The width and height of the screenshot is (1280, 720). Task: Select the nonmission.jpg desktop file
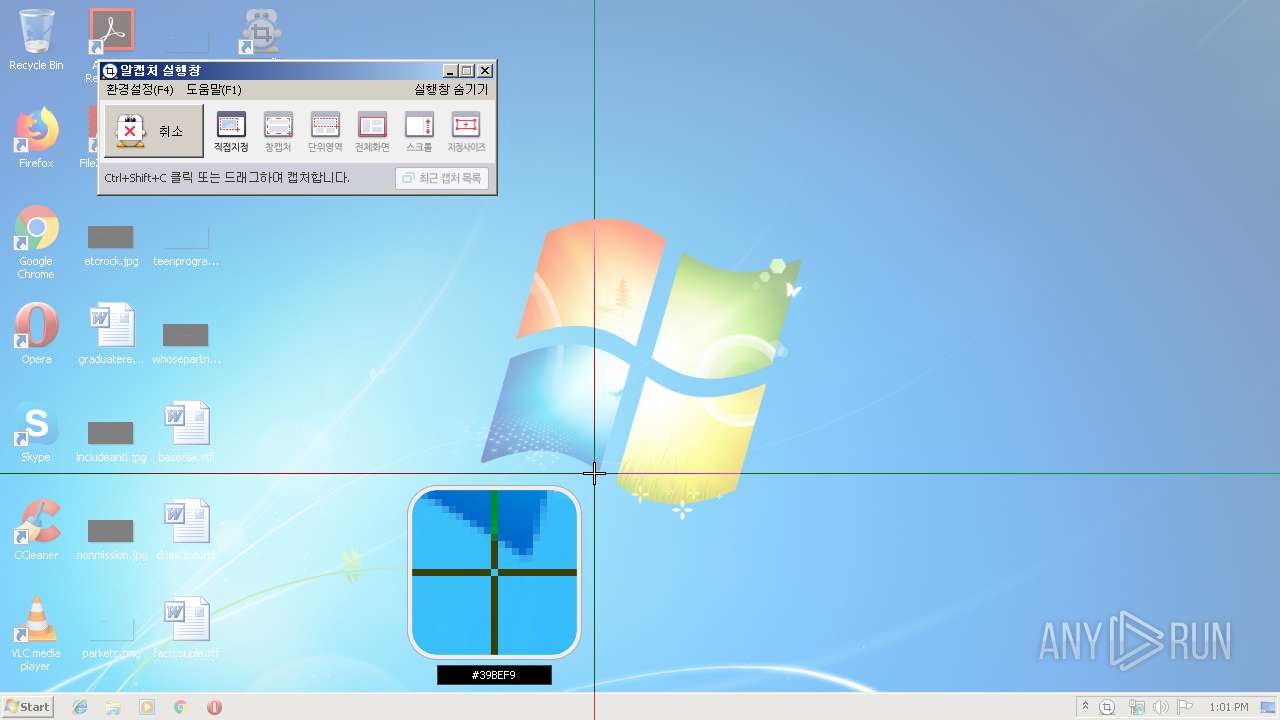111,537
